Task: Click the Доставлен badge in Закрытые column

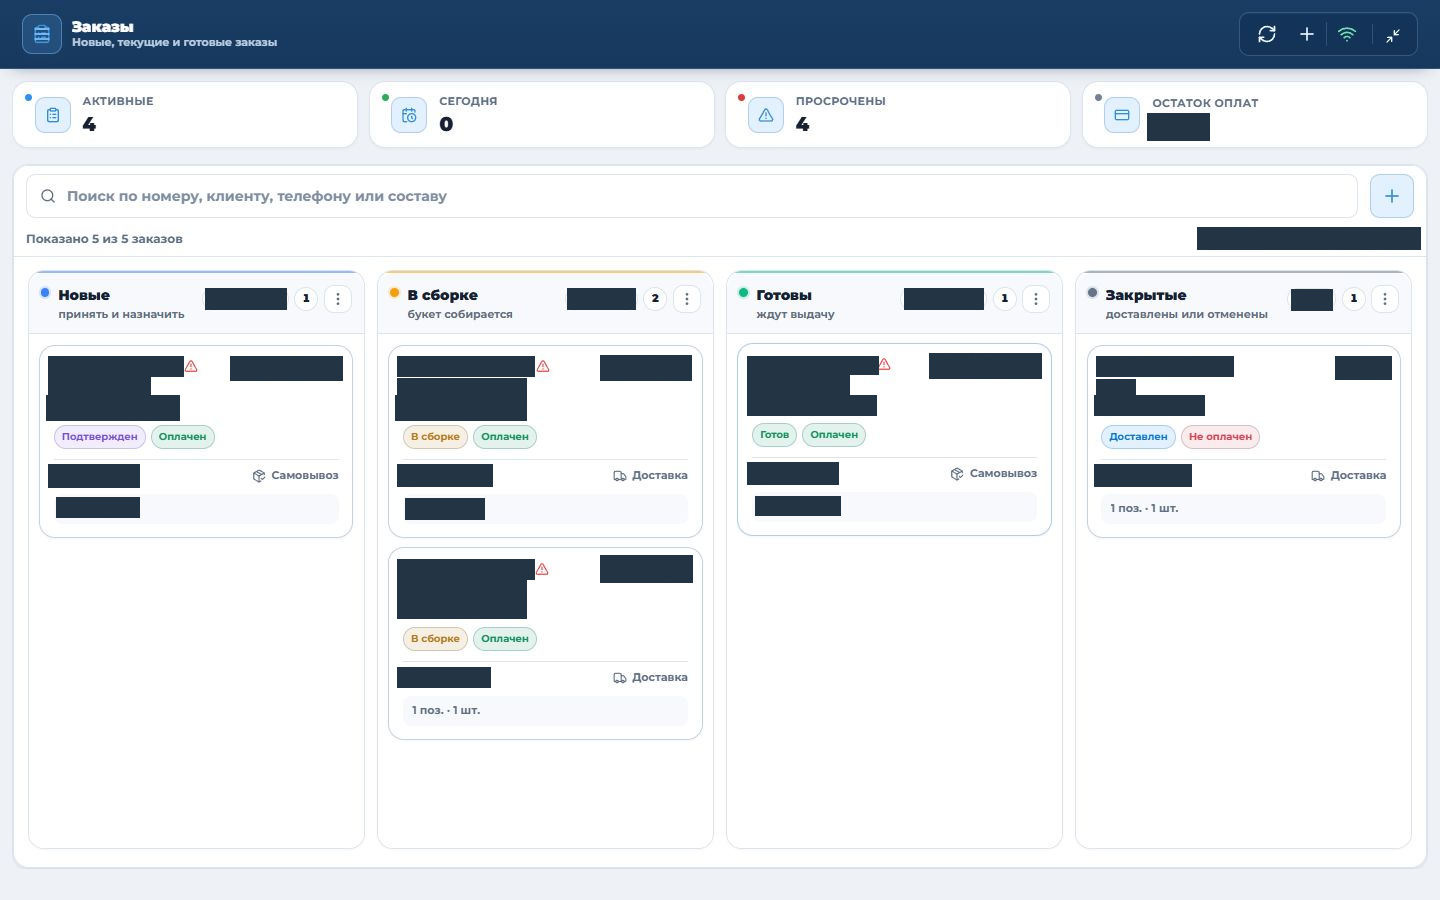Action: pos(1138,437)
